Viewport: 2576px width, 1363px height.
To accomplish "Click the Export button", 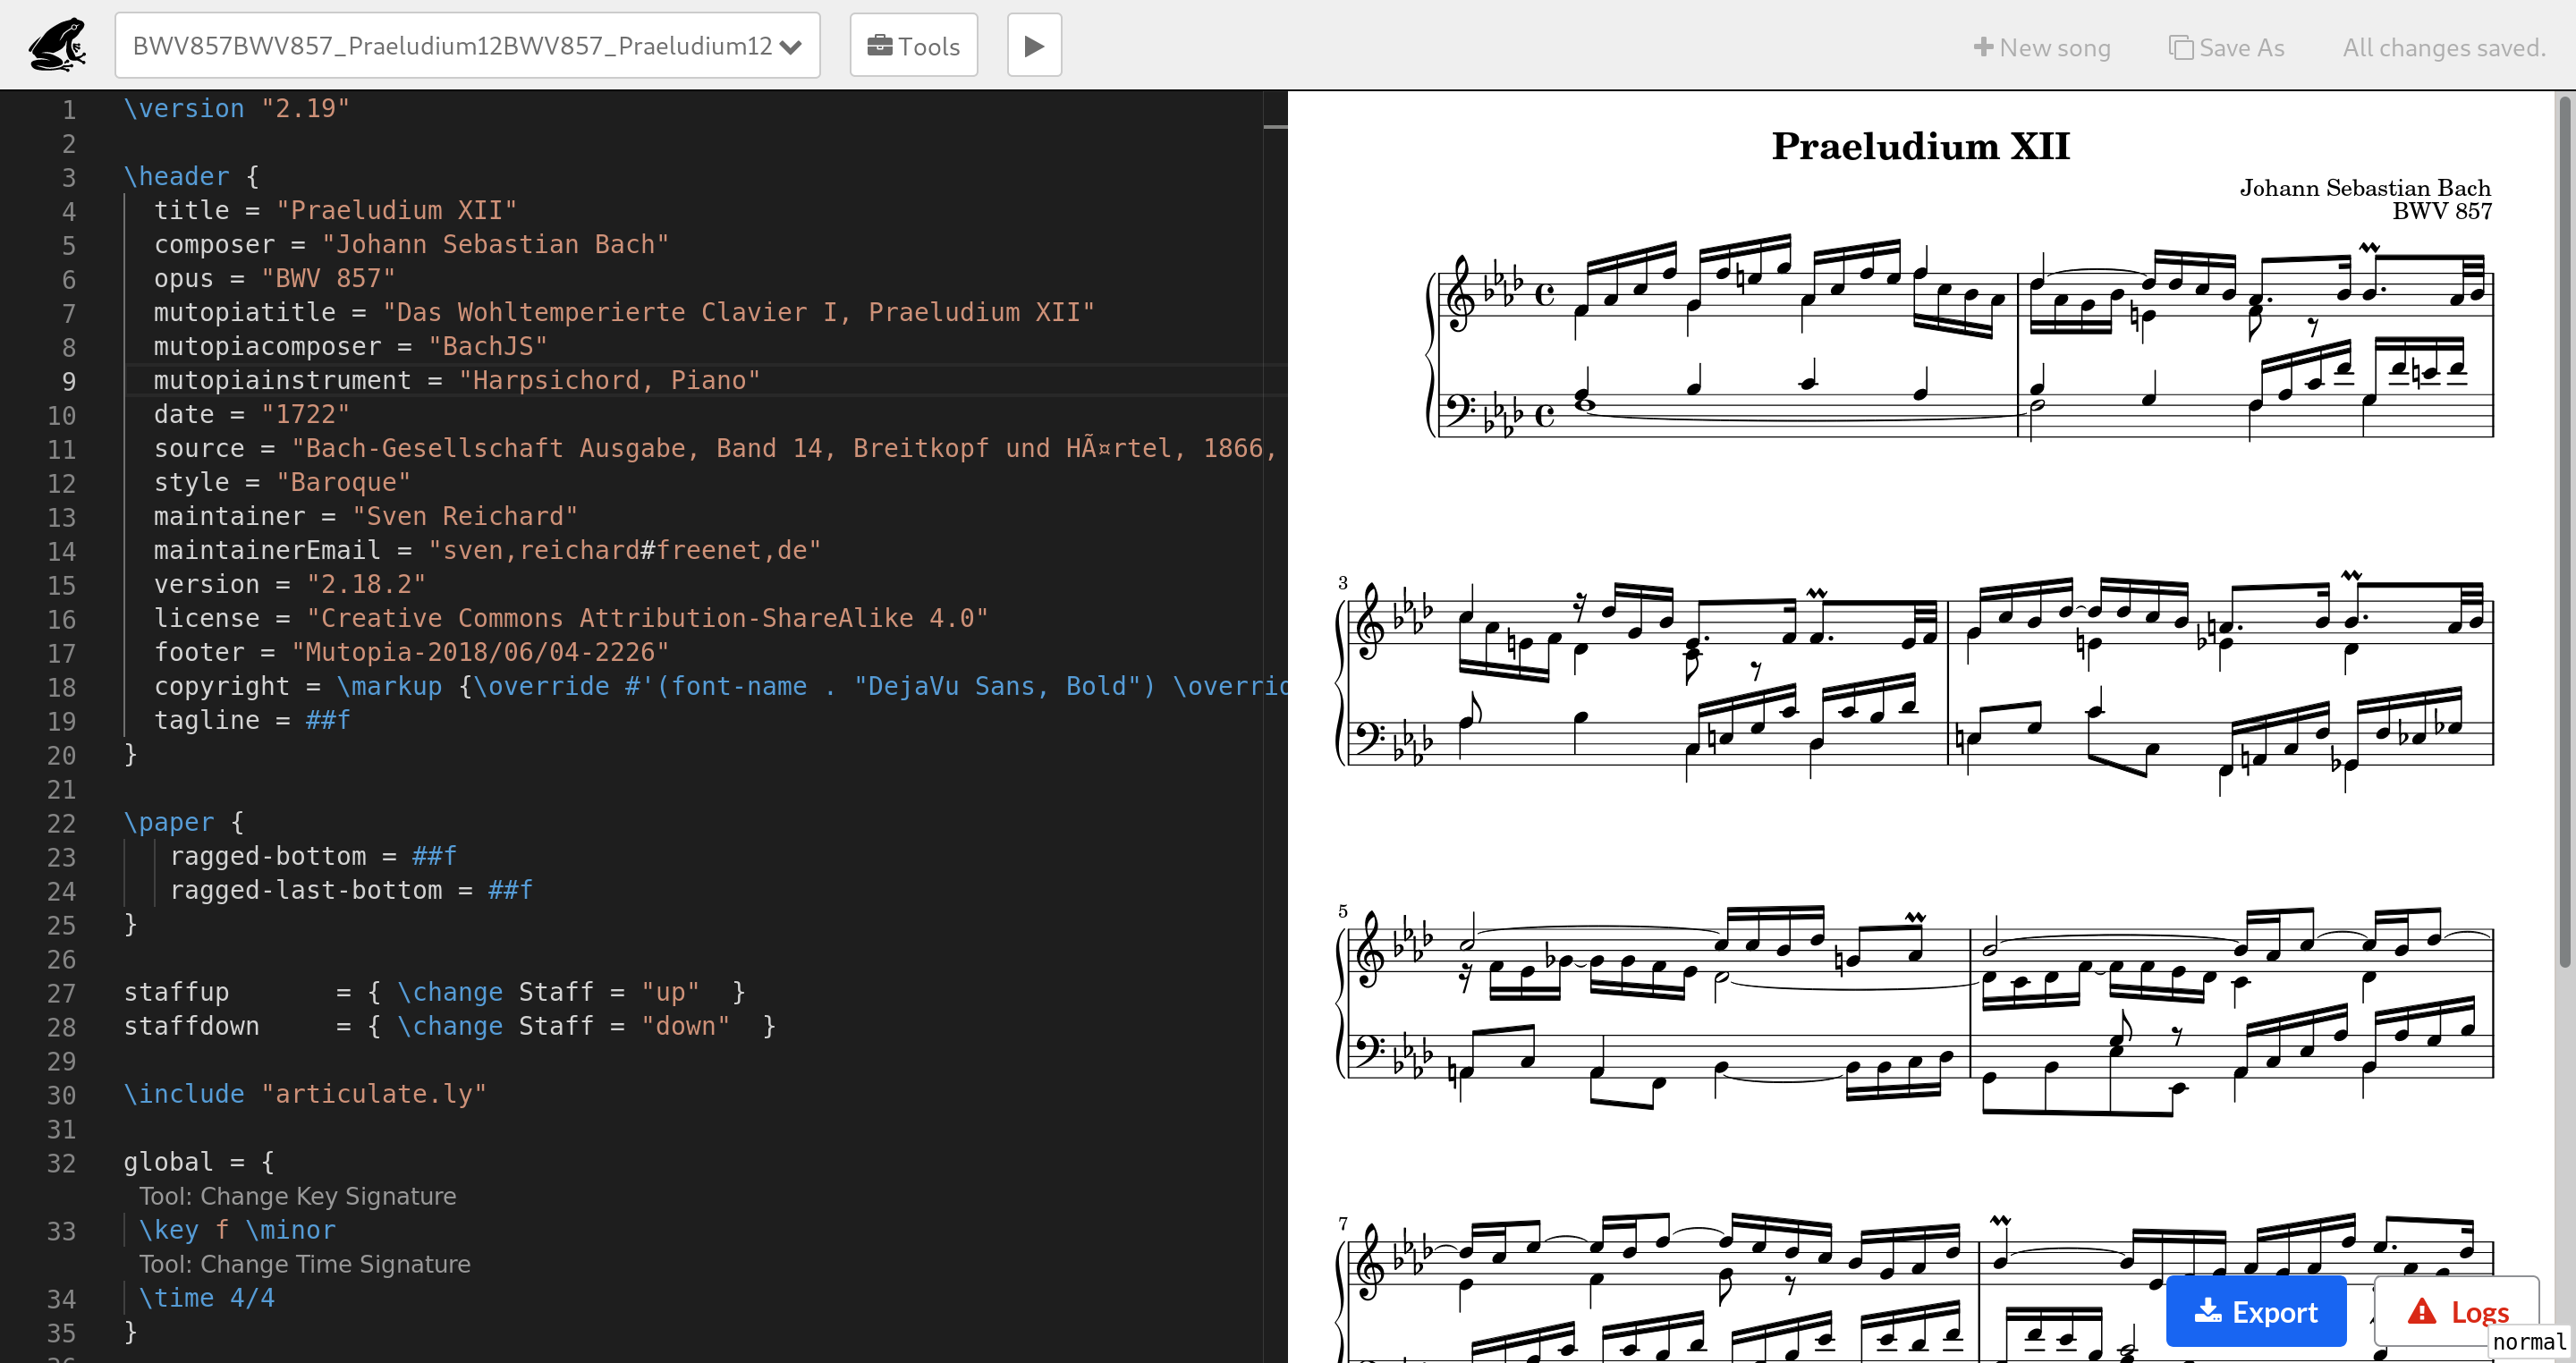I will coord(2256,1310).
